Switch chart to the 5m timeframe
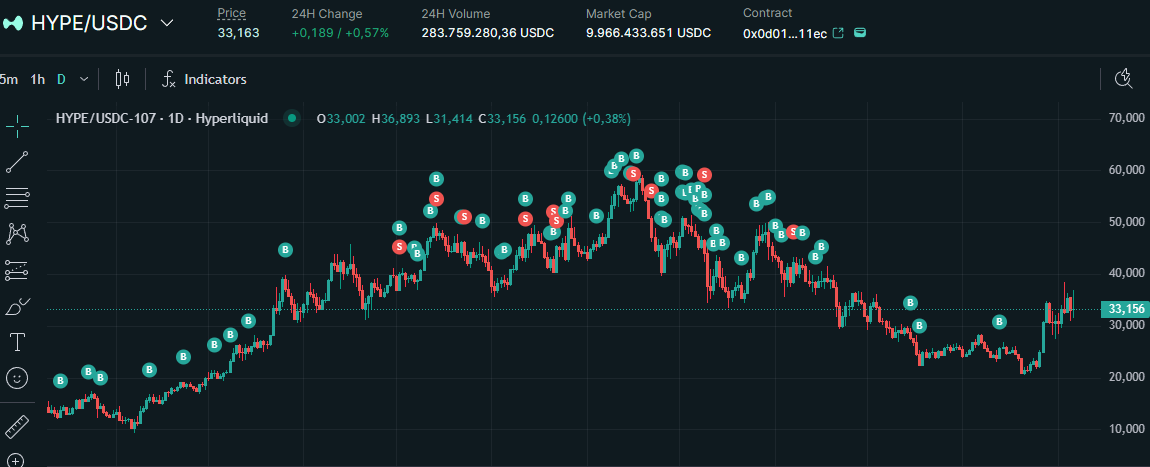The width and height of the screenshot is (1150, 467). [x=9, y=79]
